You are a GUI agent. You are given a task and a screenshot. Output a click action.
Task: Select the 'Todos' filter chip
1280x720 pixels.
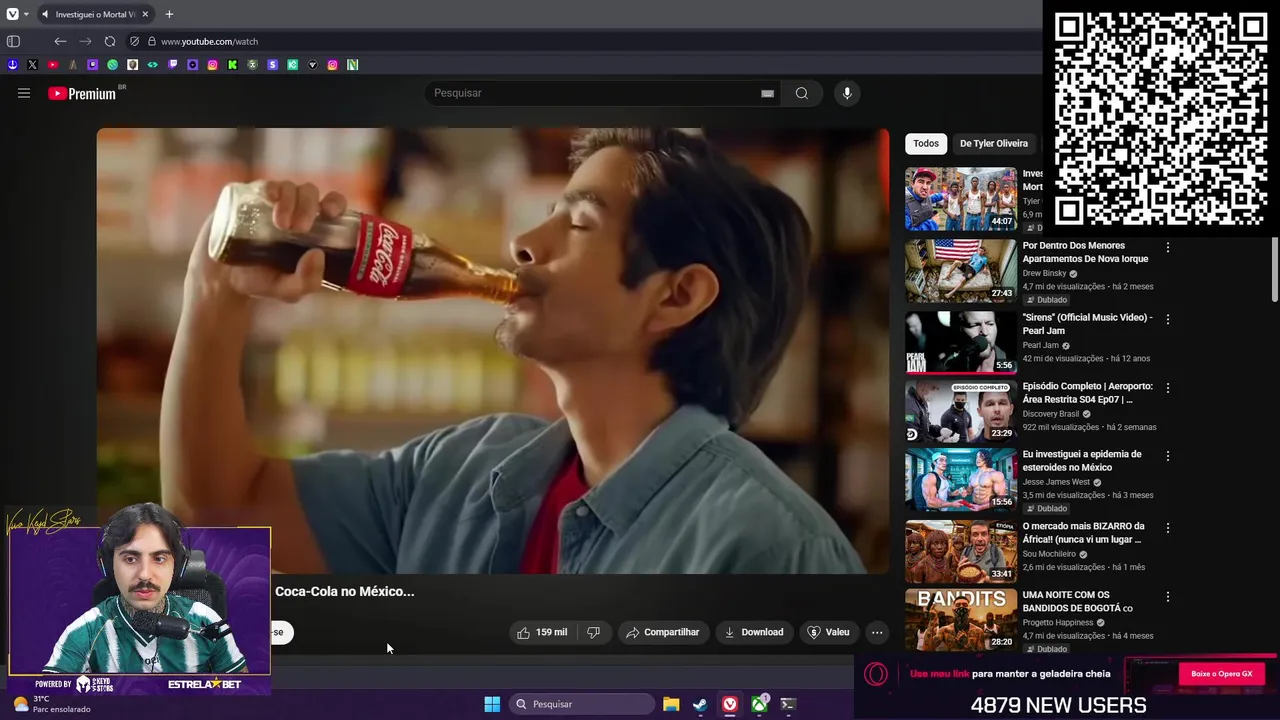926,143
